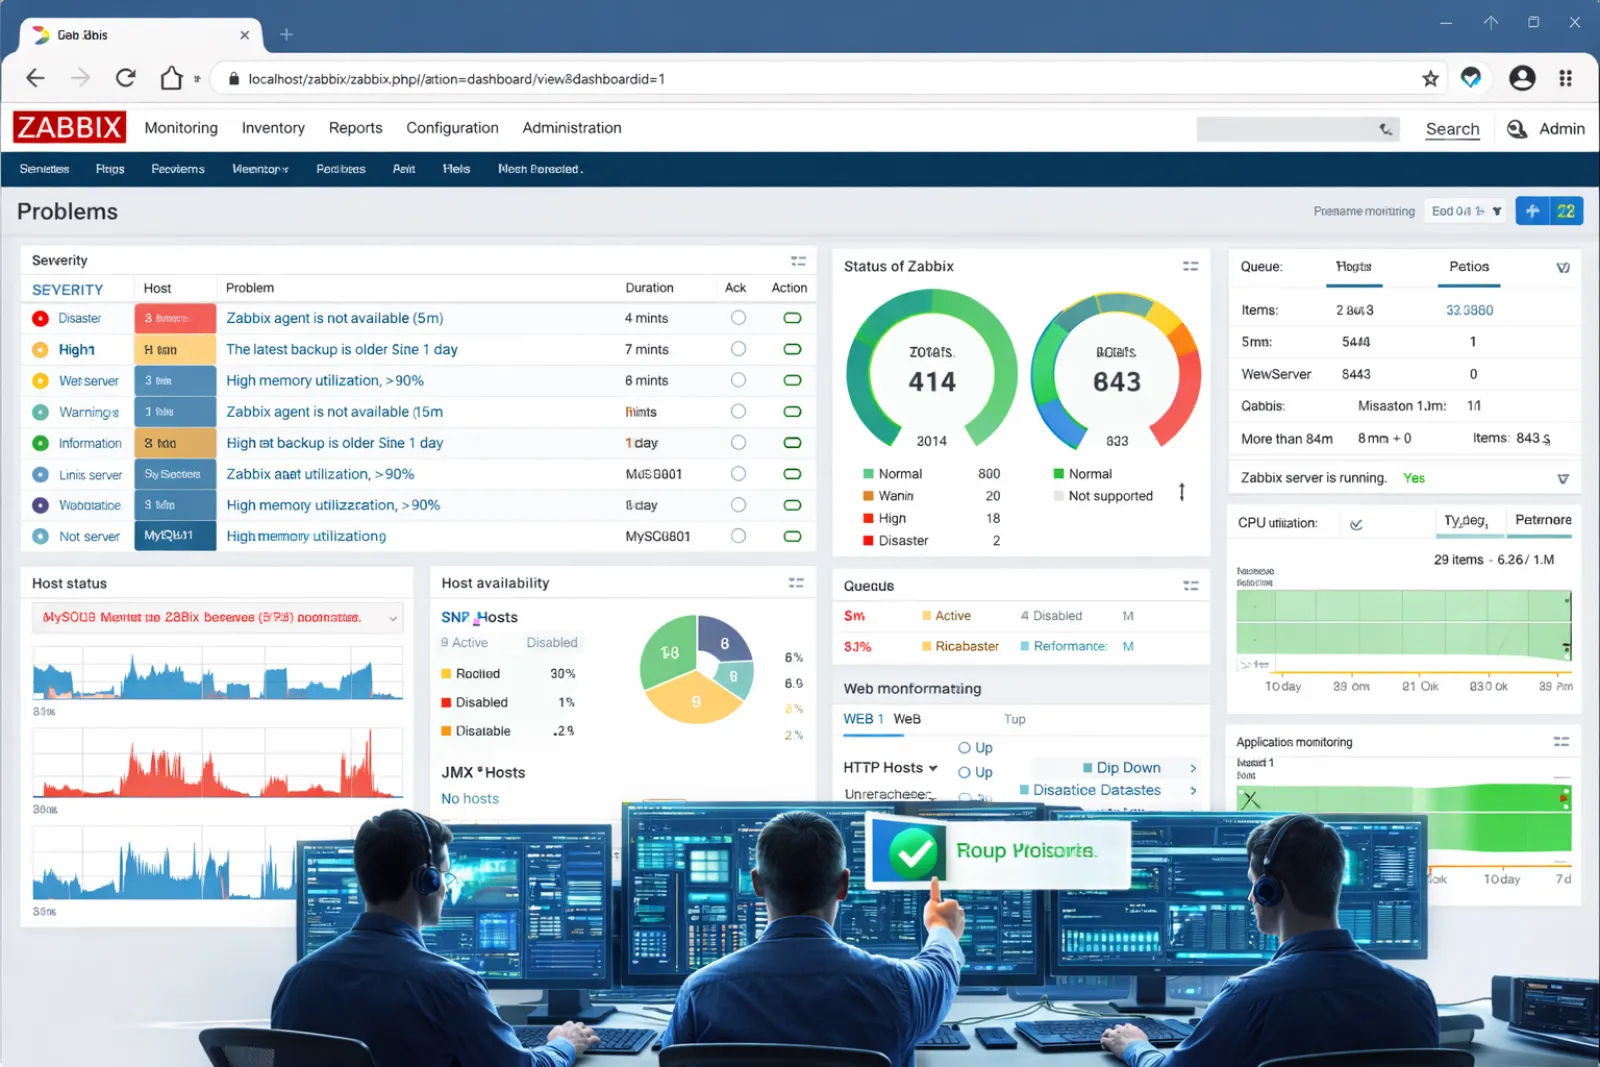Select the first Up radio button under Web monitoring
This screenshot has height=1067, width=1600.
[x=965, y=748]
